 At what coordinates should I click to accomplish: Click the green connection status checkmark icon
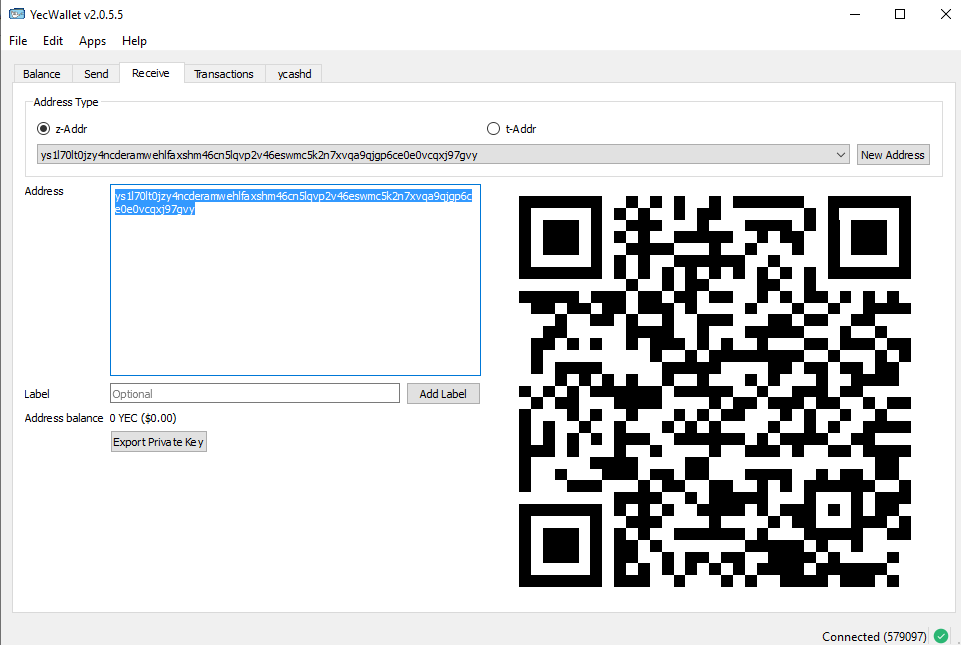coord(940,636)
